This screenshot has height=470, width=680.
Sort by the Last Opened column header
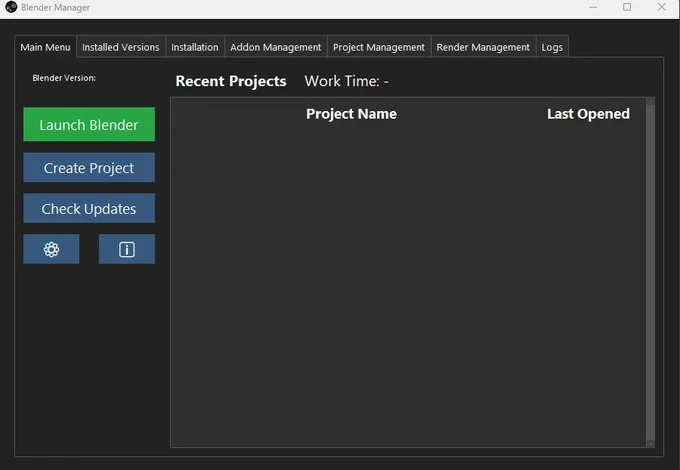pos(588,114)
